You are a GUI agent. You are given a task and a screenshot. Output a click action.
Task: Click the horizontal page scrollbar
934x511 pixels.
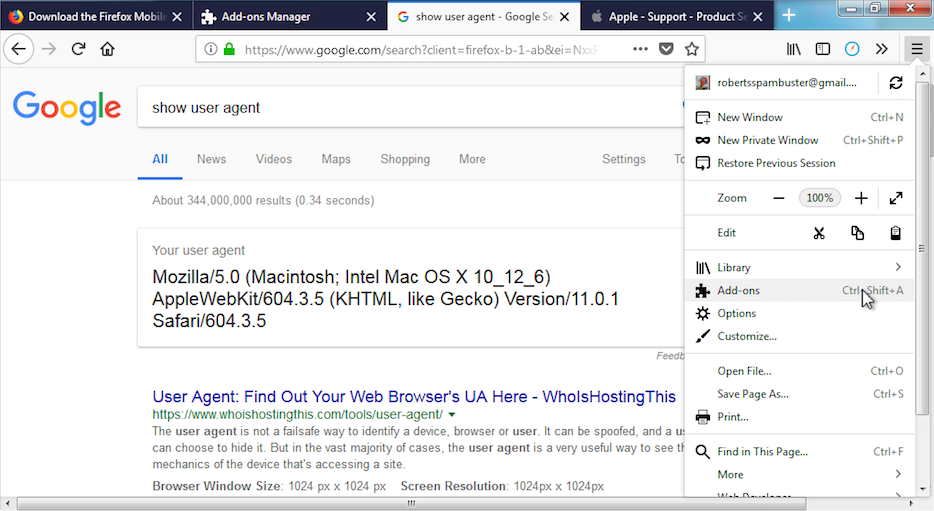411,504
